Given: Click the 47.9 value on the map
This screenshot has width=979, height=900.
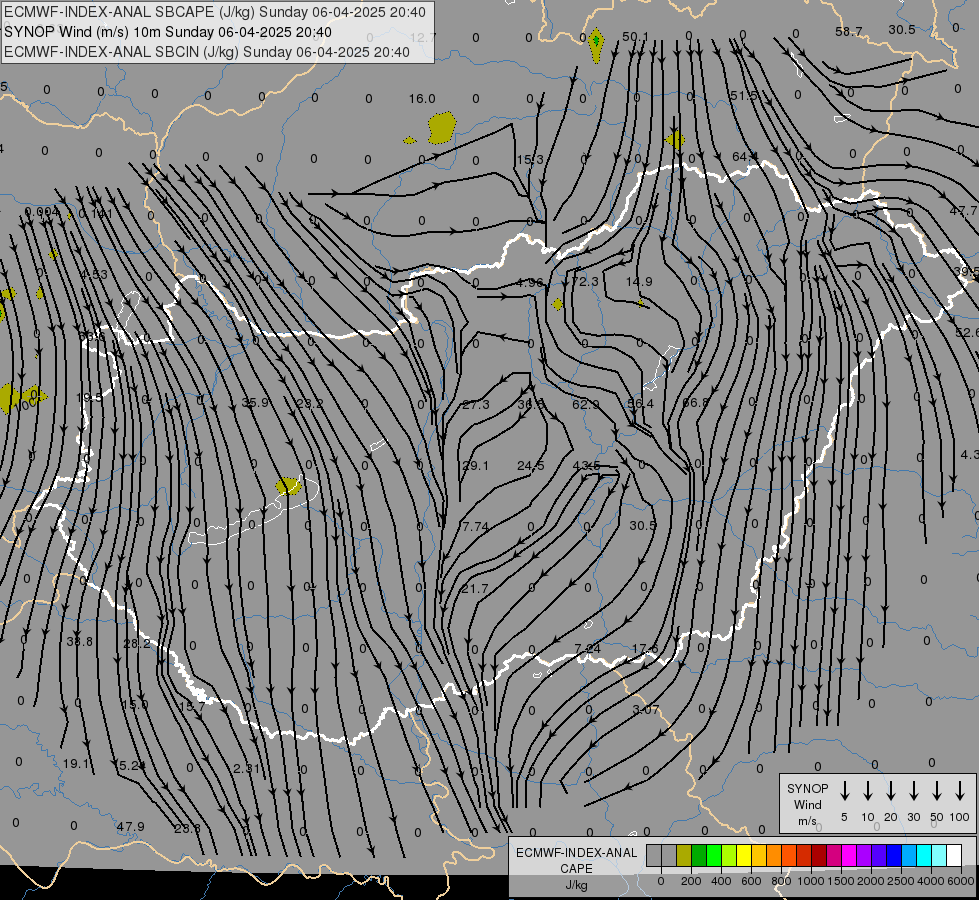Looking at the screenshot, I should pyautogui.click(x=130, y=827).
